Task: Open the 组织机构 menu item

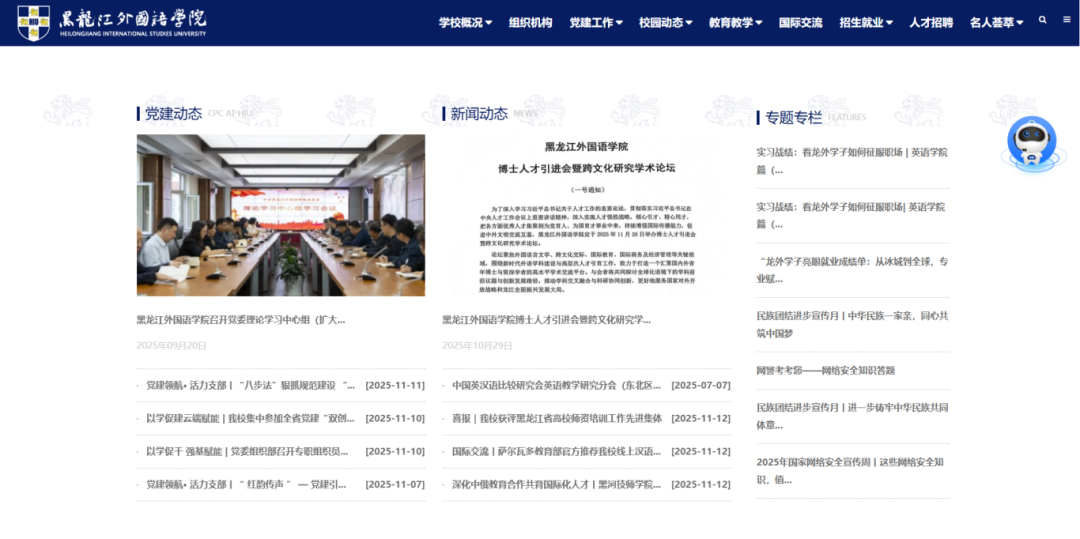Action: click(x=530, y=23)
